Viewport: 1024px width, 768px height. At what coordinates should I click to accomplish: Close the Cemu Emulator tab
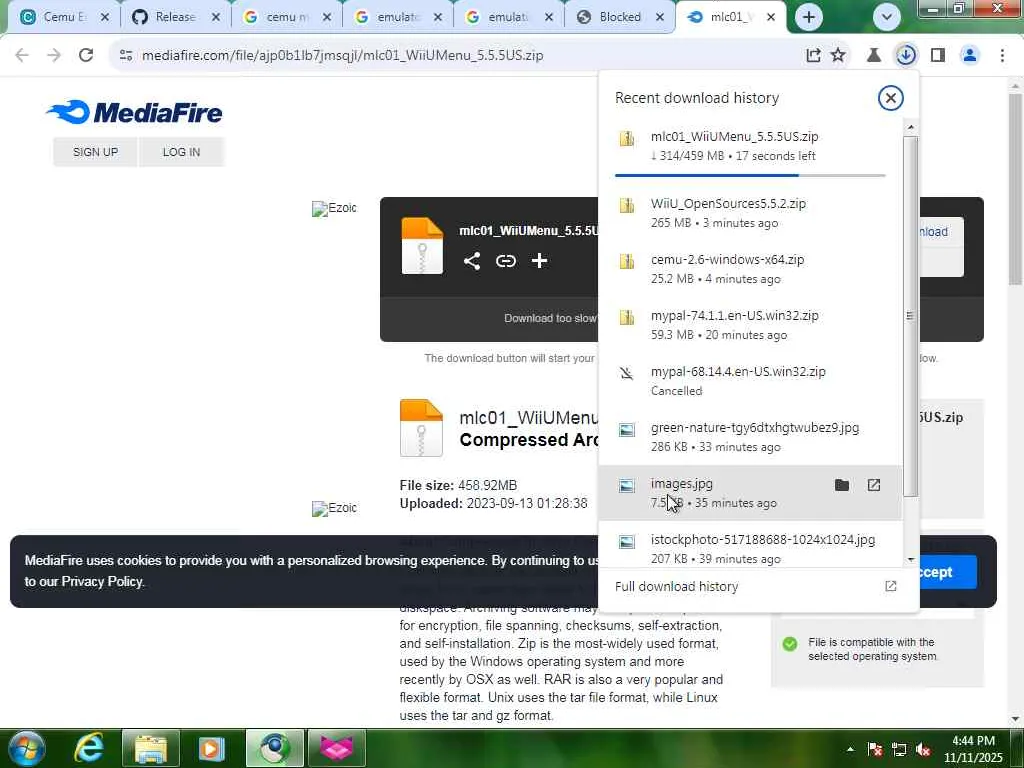click(x=104, y=17)
